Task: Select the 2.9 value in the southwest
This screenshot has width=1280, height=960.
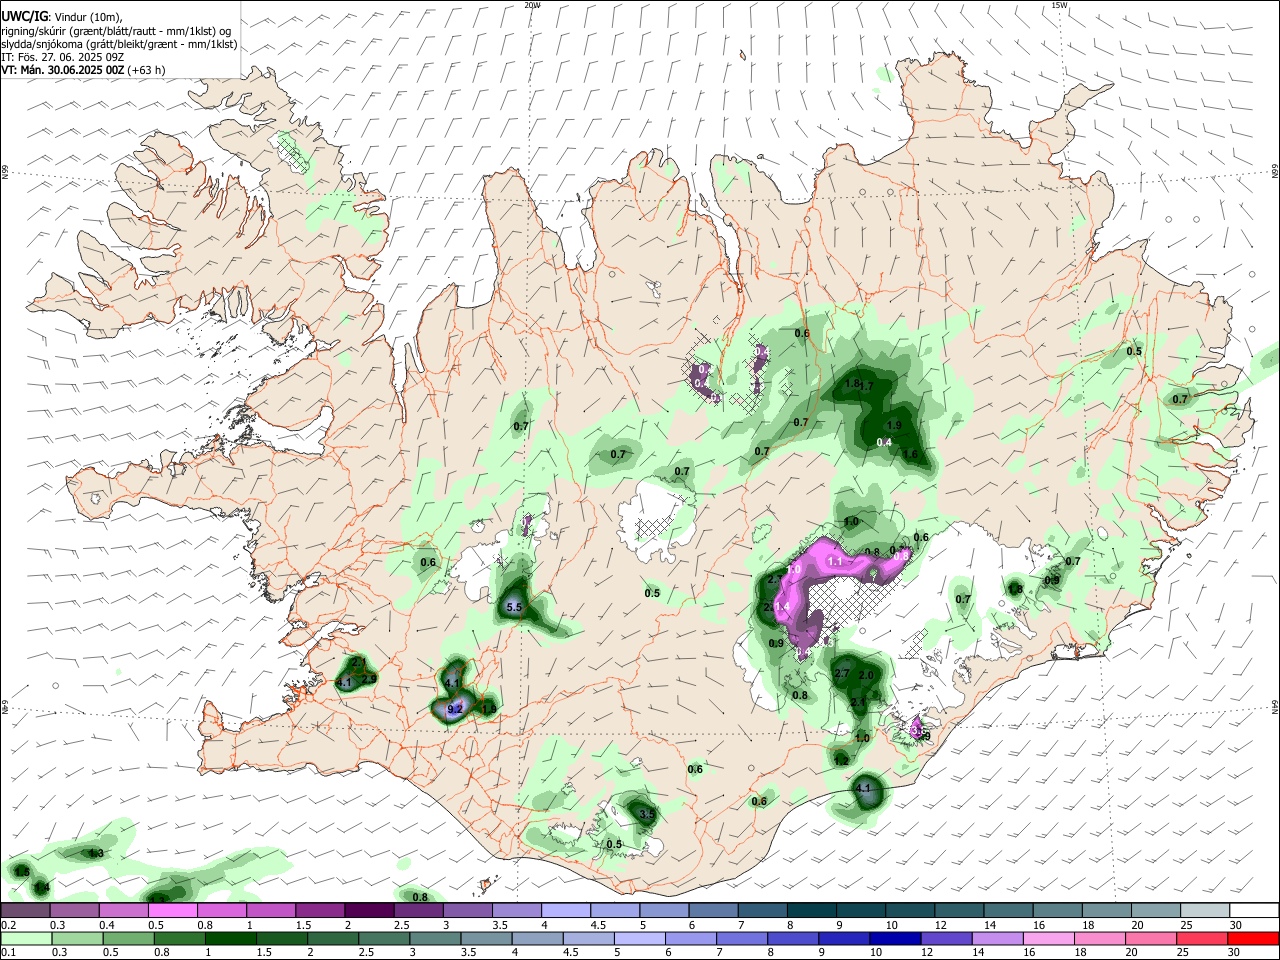Action: 369,679
